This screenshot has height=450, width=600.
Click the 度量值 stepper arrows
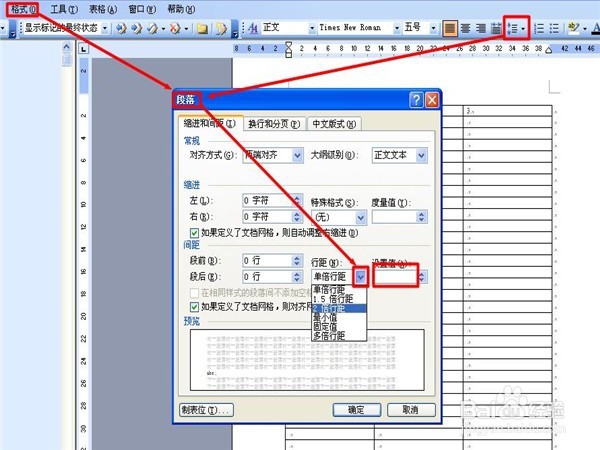tap(422, 217)
